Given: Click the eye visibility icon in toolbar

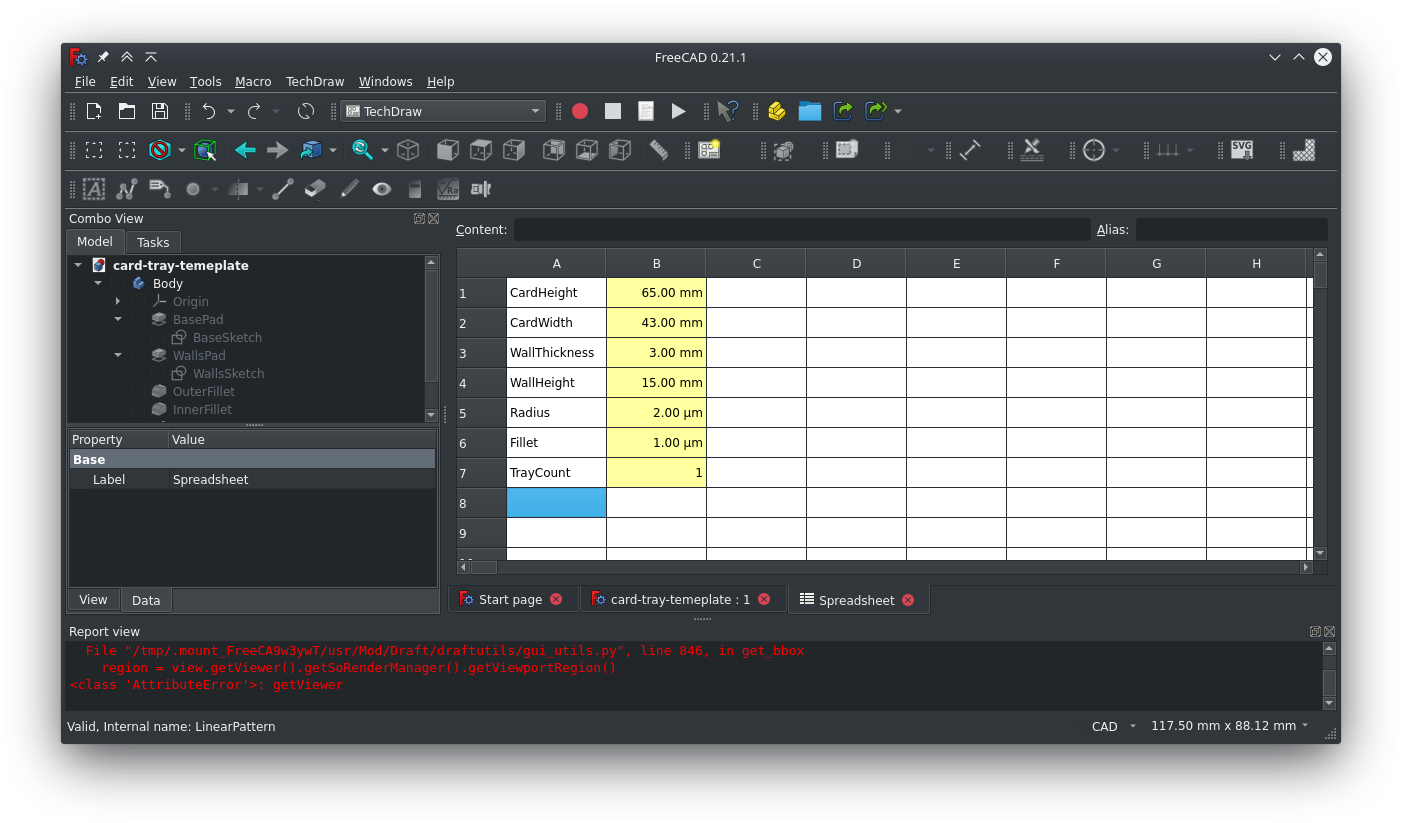Looking at the screenshot, I should point(381,189).
